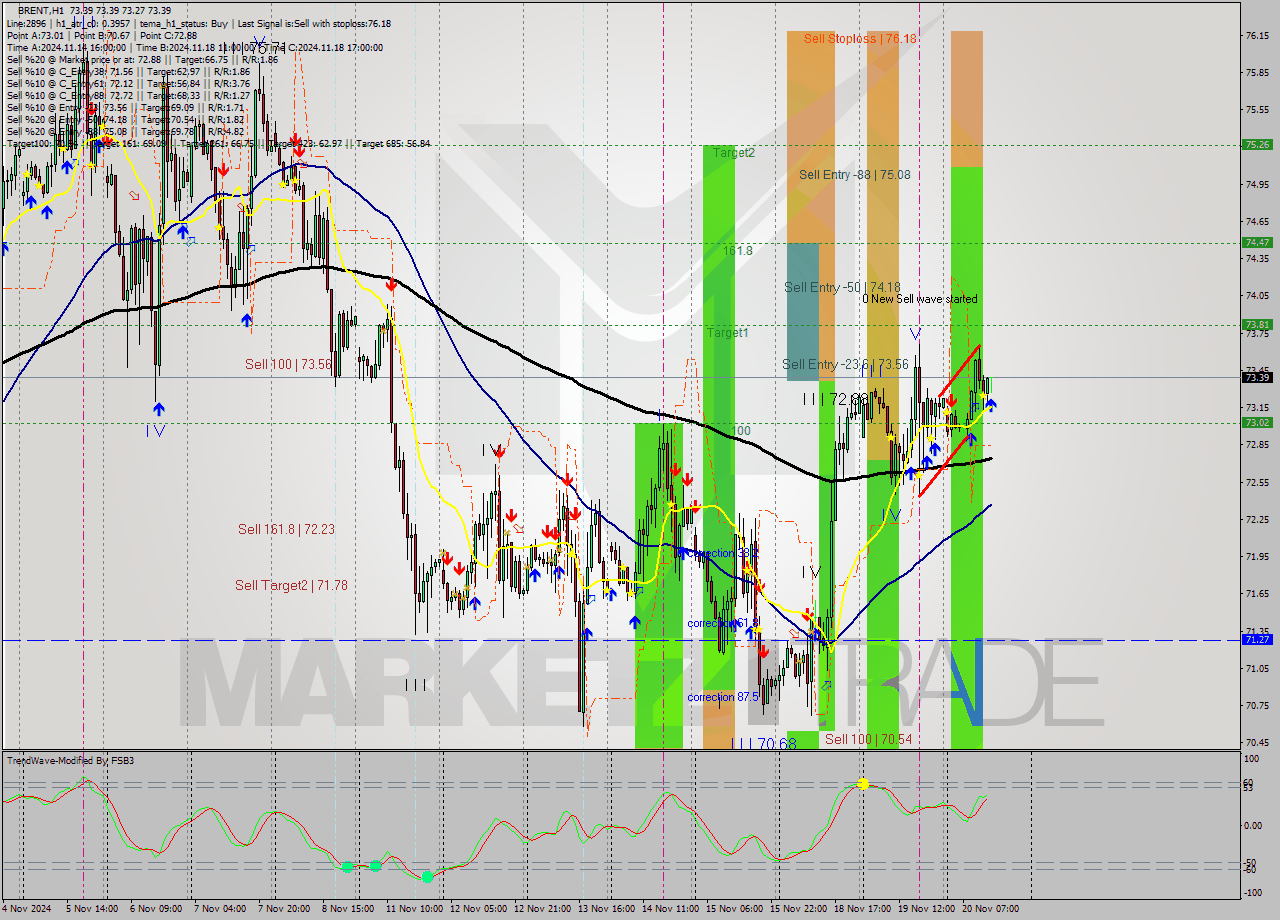Click the TrendWave-Modified By FSB3 indicator title

coord(70,761)
